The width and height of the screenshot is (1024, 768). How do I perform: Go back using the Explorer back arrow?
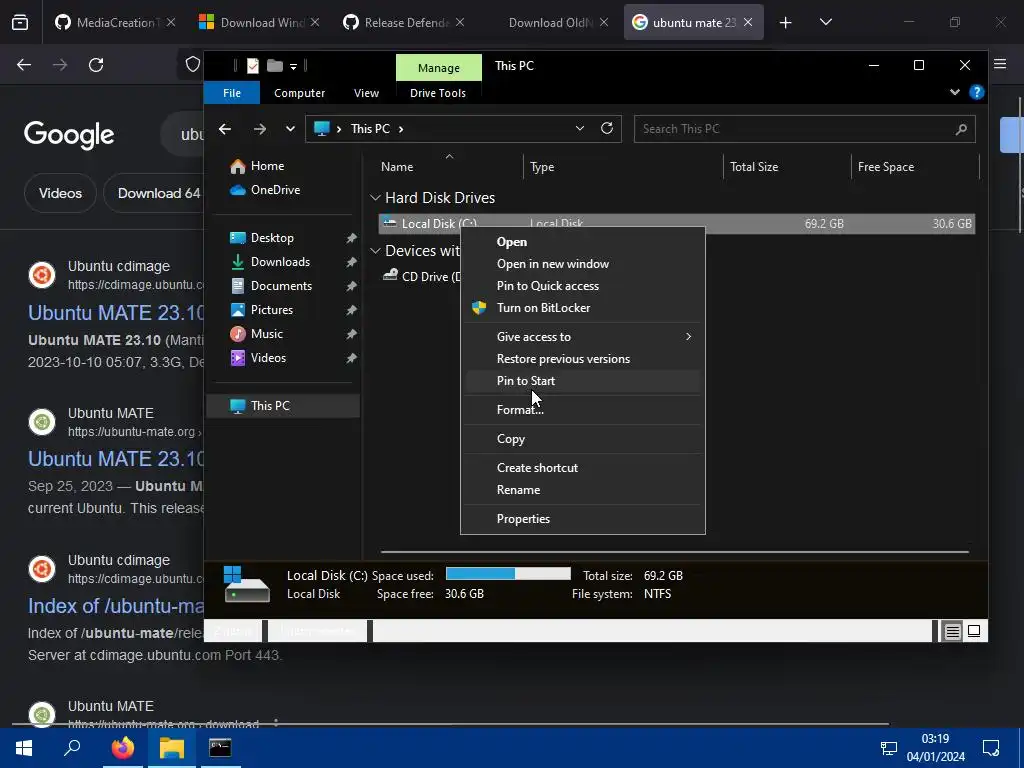tap(225, 129)
